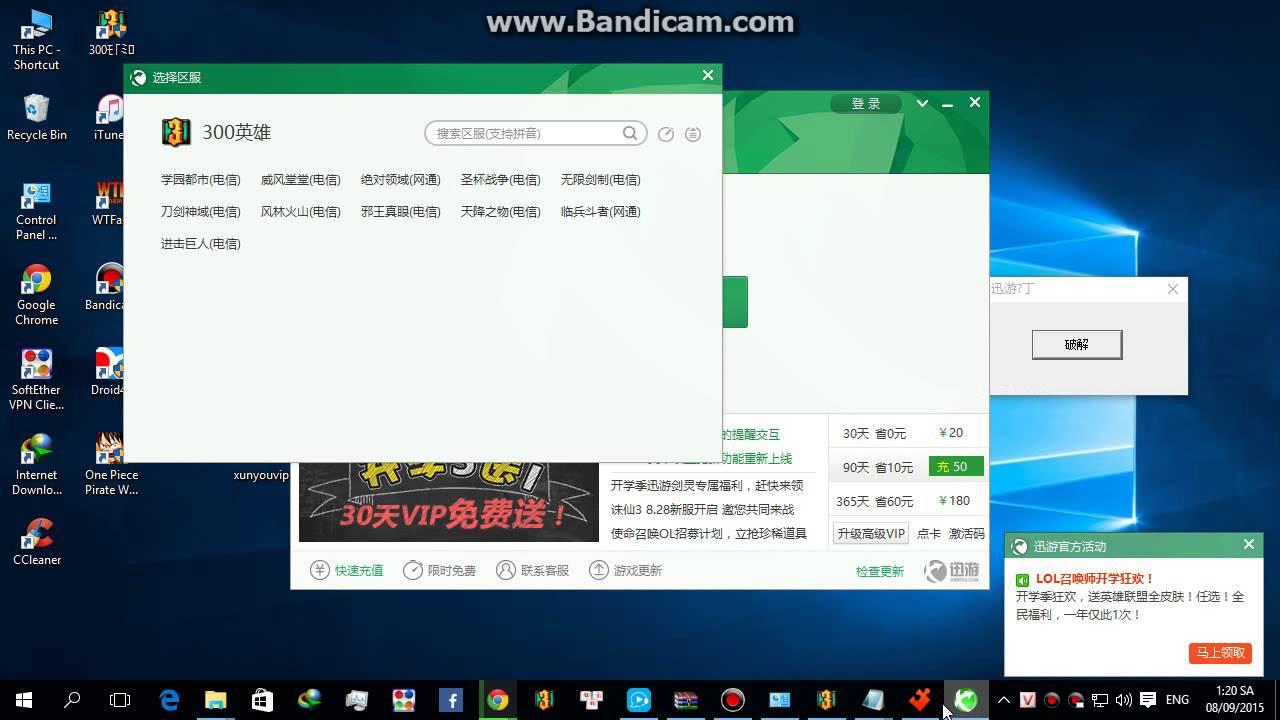This screenshot has width=1280, height=720.
Task: Switch to Bandicam recorder in taskbar
Action: (x=733, y=700)
